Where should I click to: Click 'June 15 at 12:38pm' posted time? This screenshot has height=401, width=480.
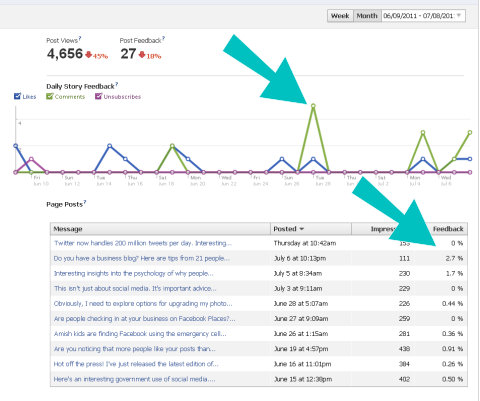pos(303,379)
